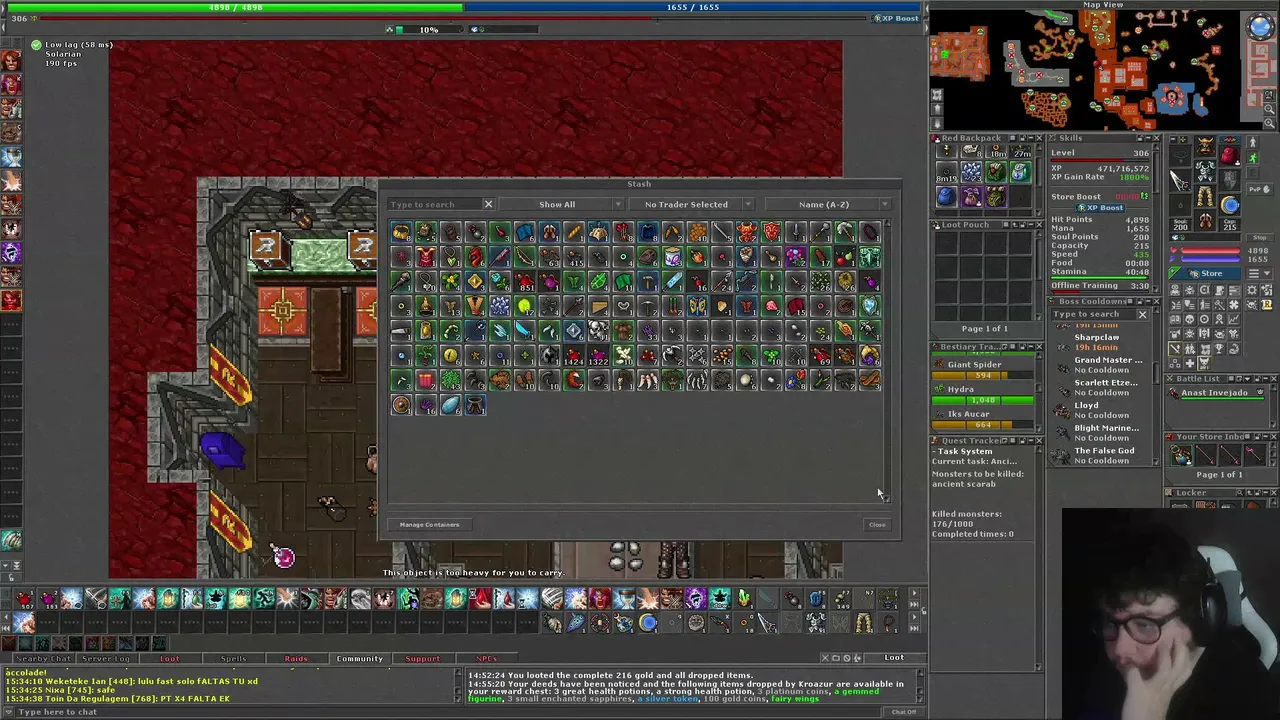
Task: Open the Spells chat tab
Action: 233,658
